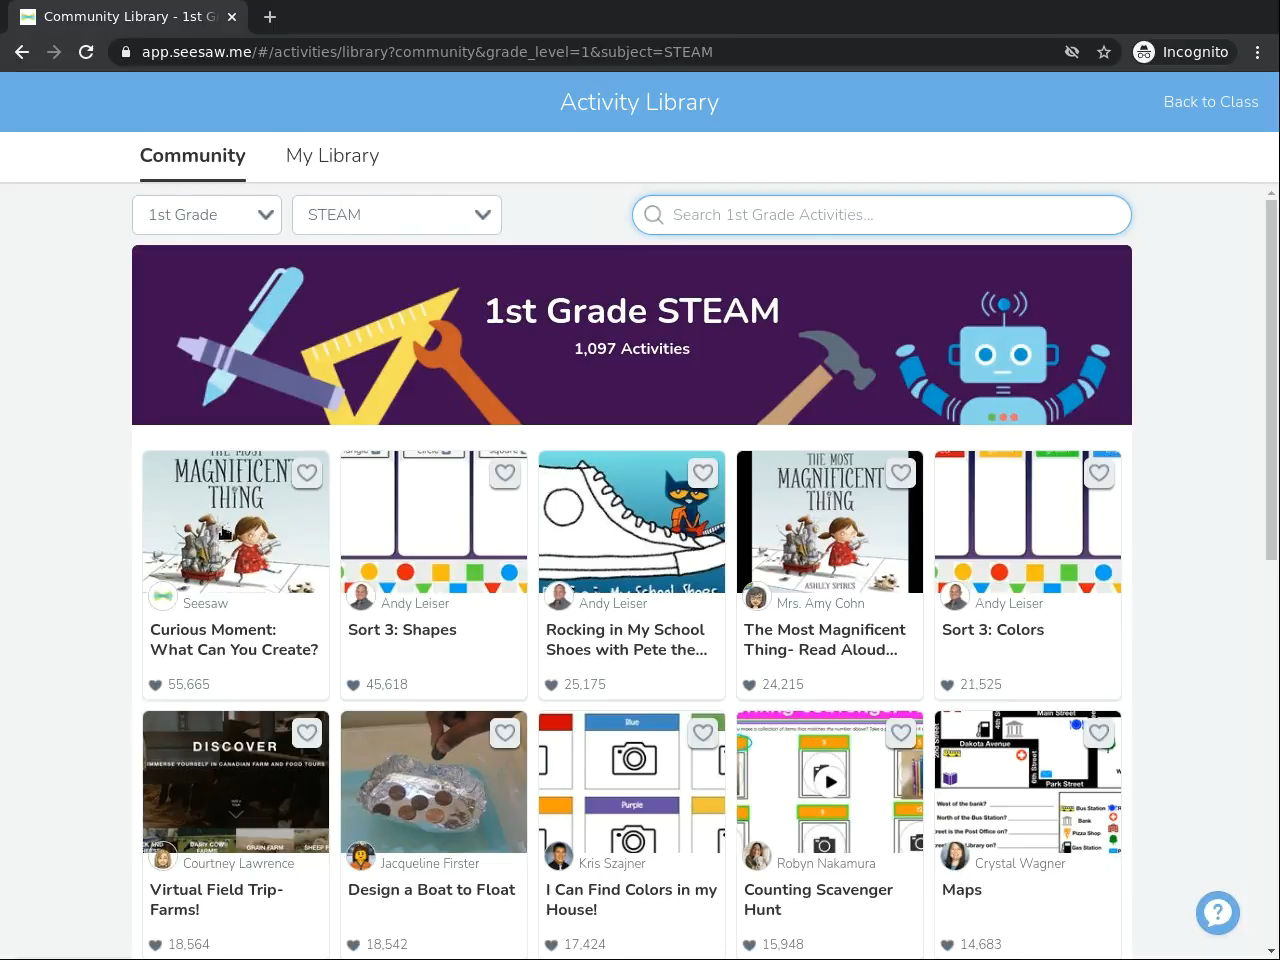Favorite I Can Find Colors in my House
Image resolution: width=1280 pixels, height=960 pixels.
tap(703, 733)
